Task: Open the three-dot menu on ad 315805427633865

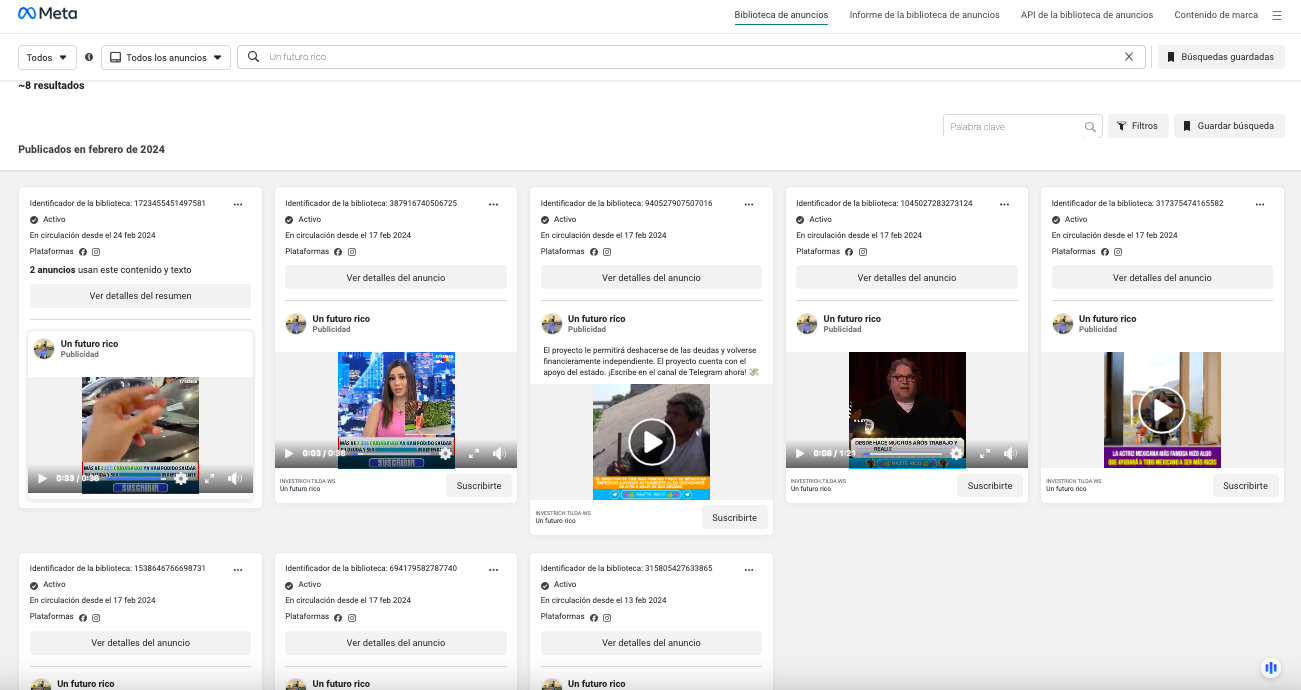Action: pos(749,569)
